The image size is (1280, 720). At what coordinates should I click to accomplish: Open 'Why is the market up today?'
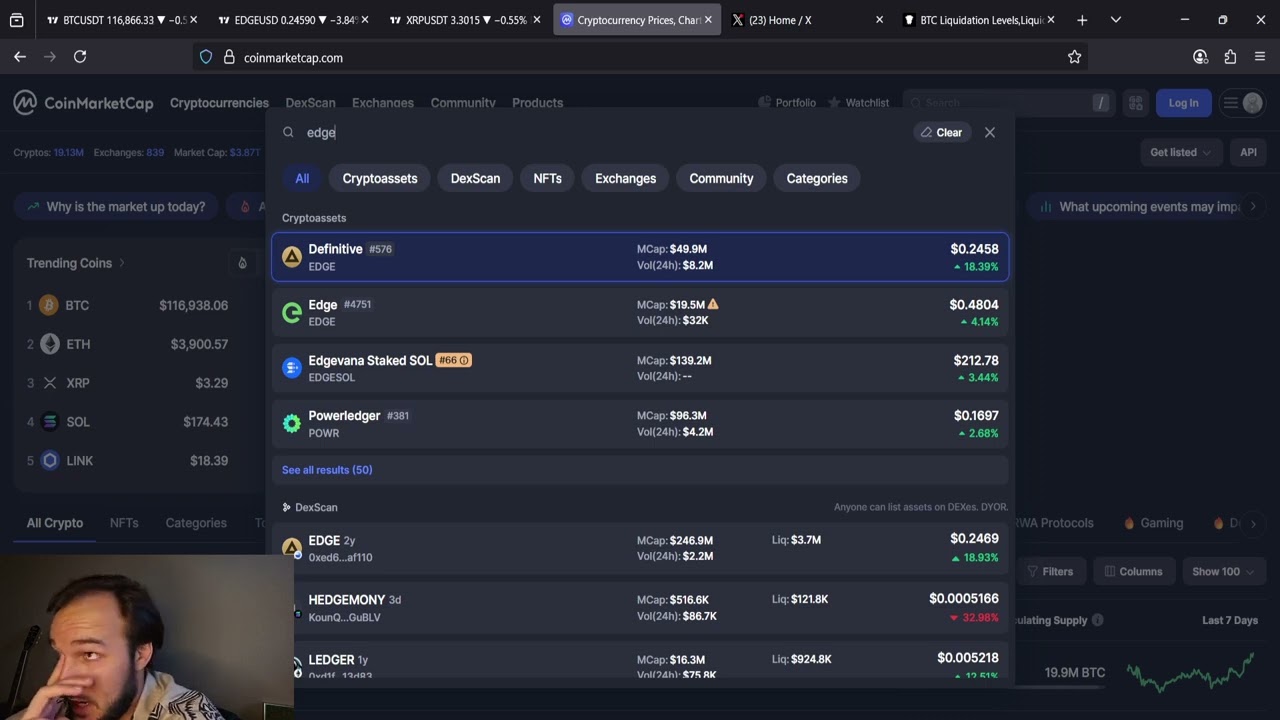[x=116, y=207]
